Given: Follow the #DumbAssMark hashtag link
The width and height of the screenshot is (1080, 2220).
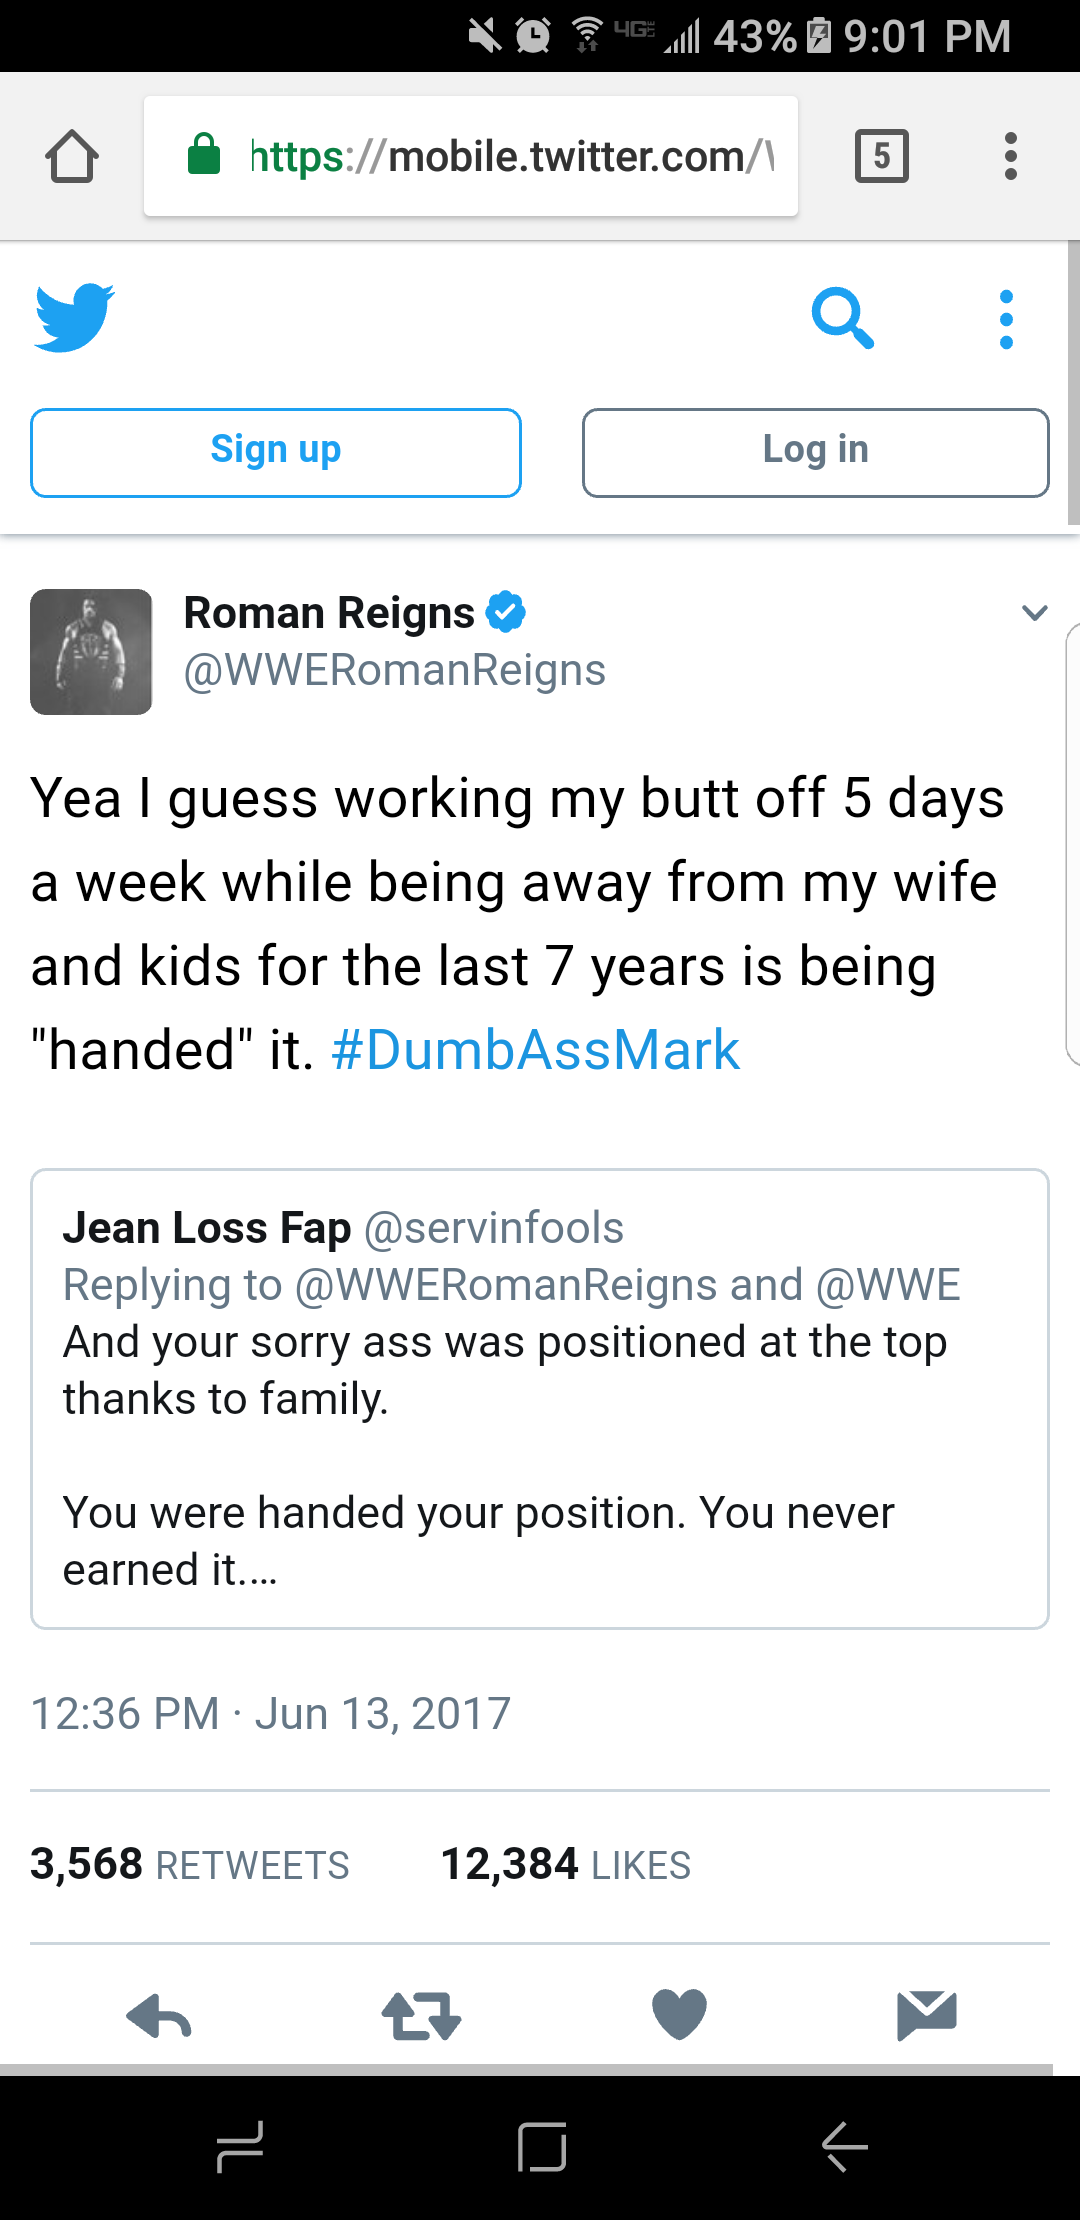Looking at the screenshot, I should [535, 1050].
